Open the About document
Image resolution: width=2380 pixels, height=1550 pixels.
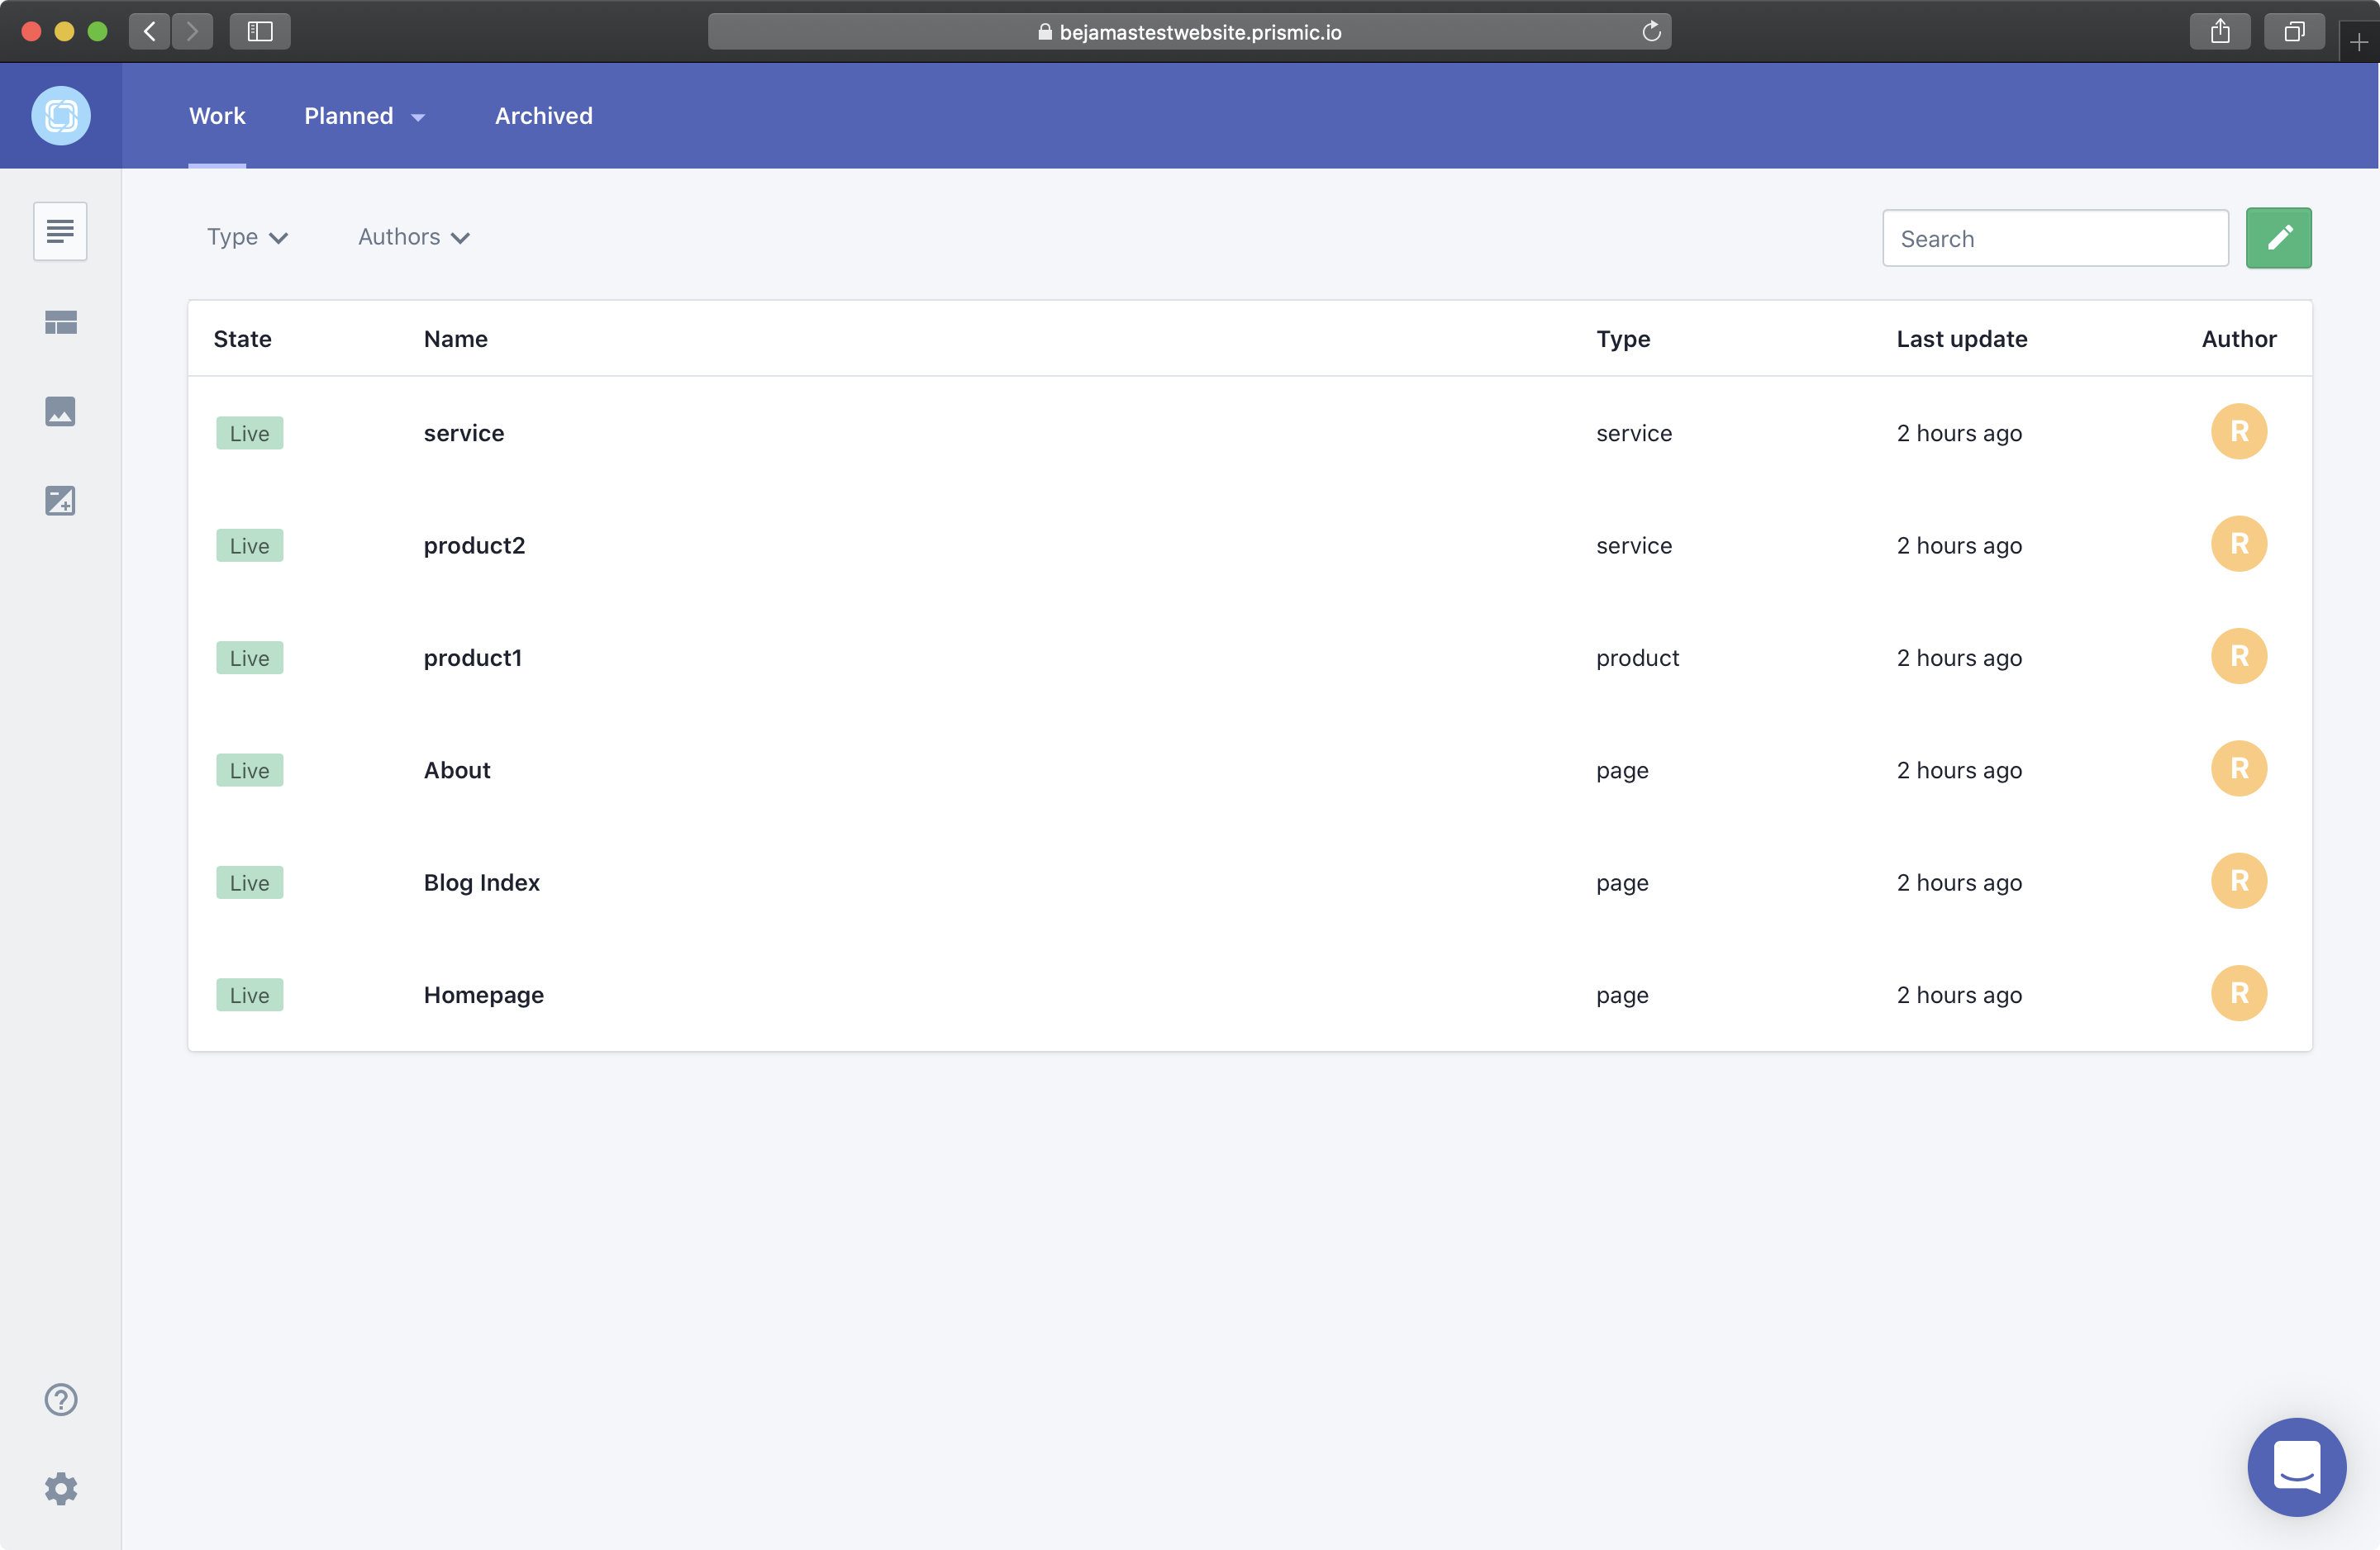[x=456, y=770]
